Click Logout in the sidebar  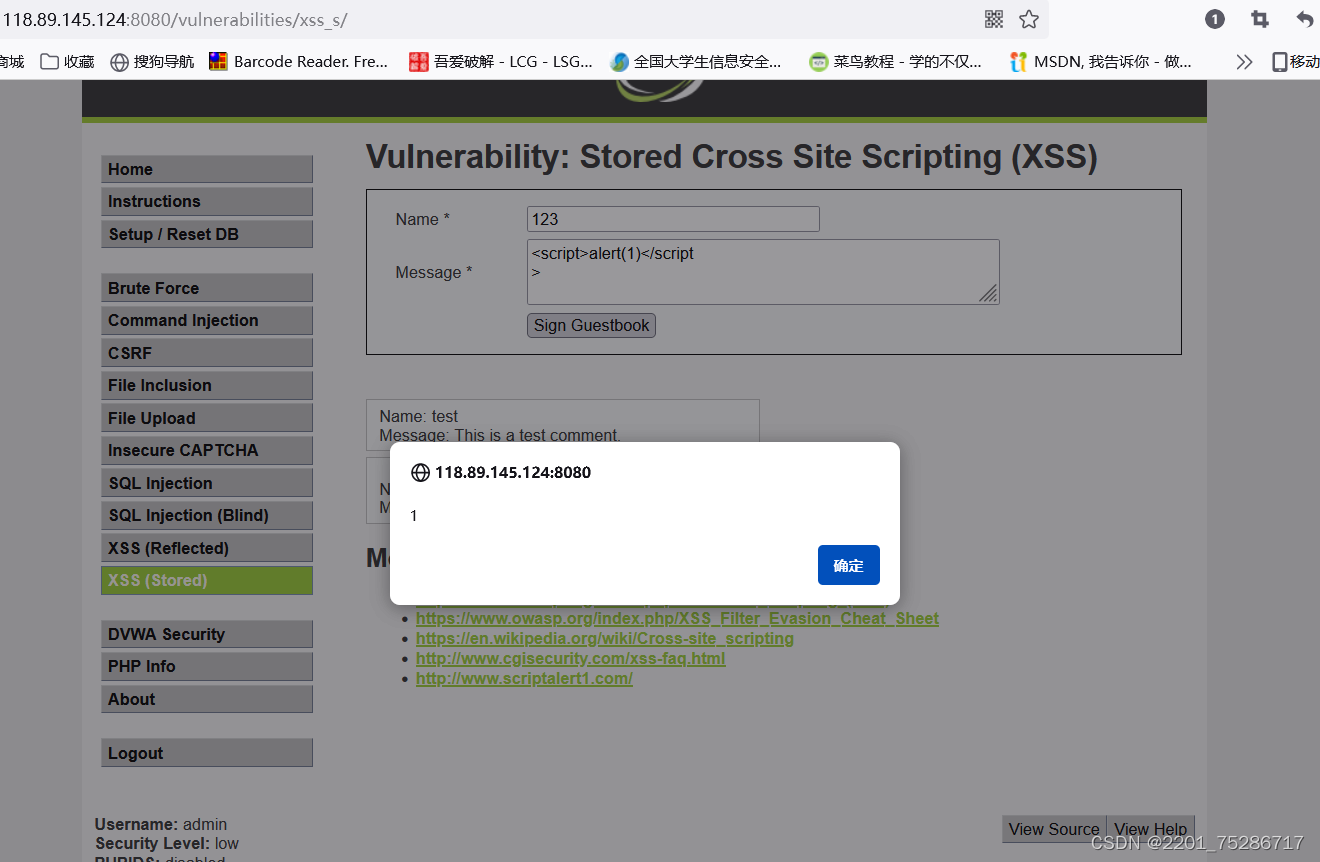pyautogui.click(x=207, y=753)
